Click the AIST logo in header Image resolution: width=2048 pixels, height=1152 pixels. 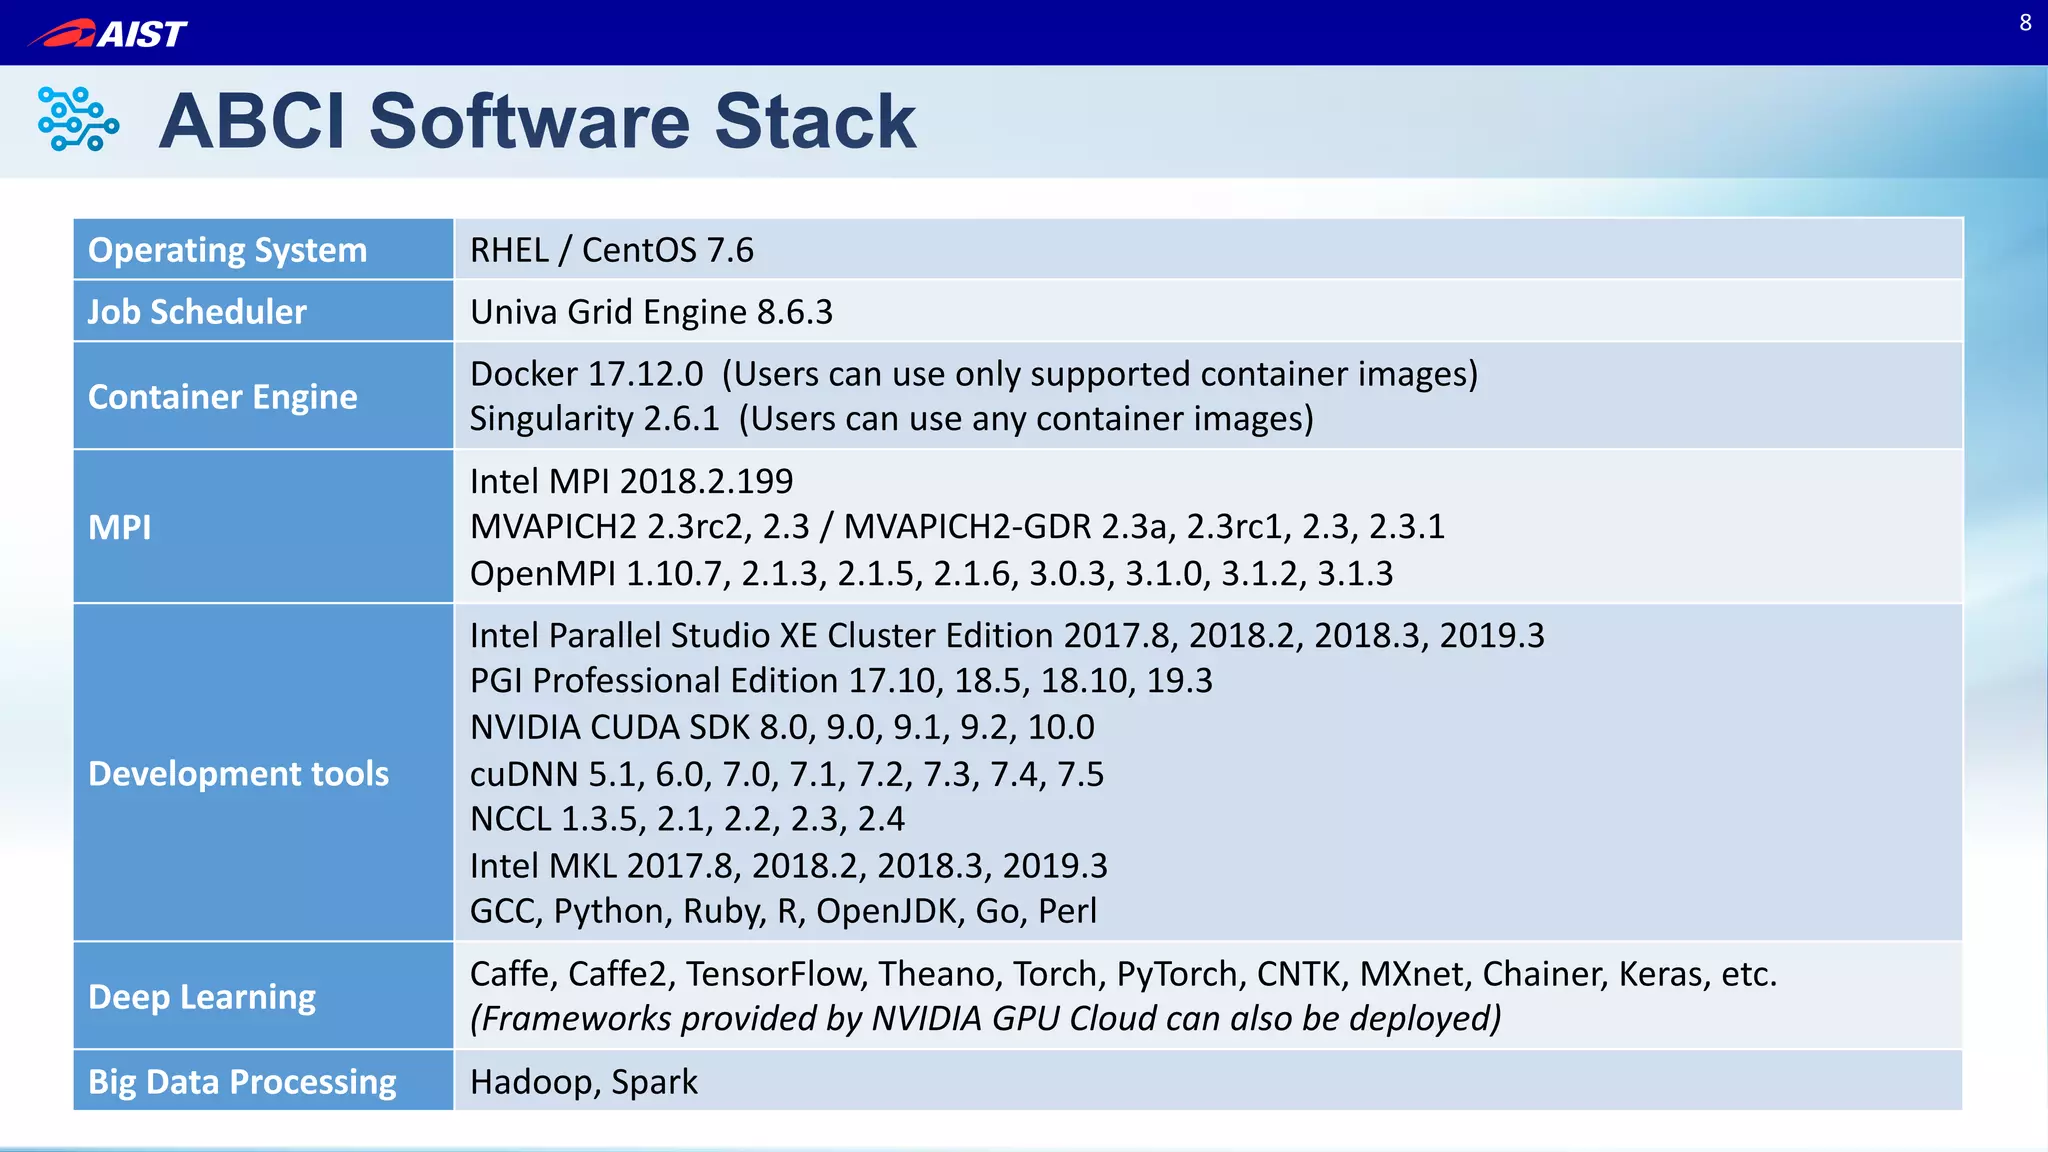click(x=108, y=33)
